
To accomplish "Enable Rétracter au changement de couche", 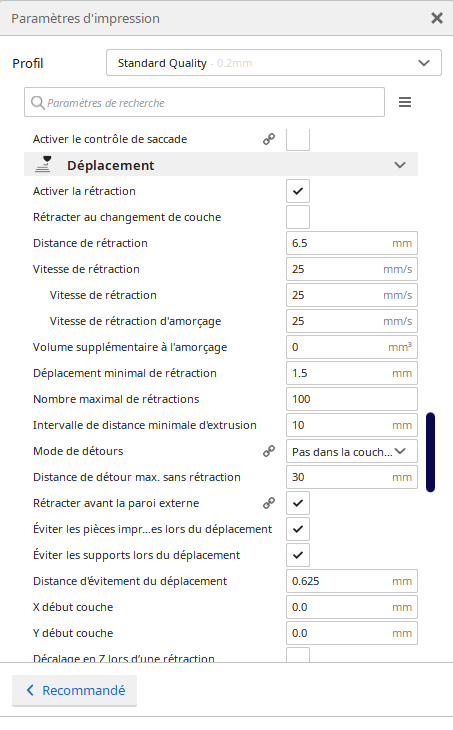I will pyautogui.click(x=298, y=217).
